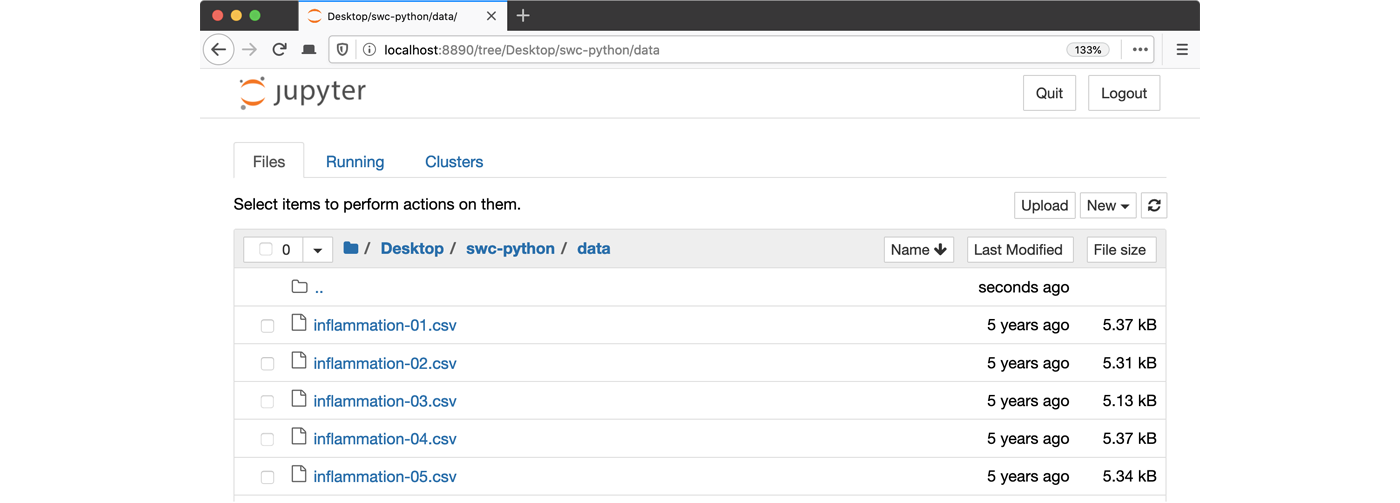Toggle the select-all items checkbox
The width and height of the screenshot is (1400, 503).
[x=266, y=249]
